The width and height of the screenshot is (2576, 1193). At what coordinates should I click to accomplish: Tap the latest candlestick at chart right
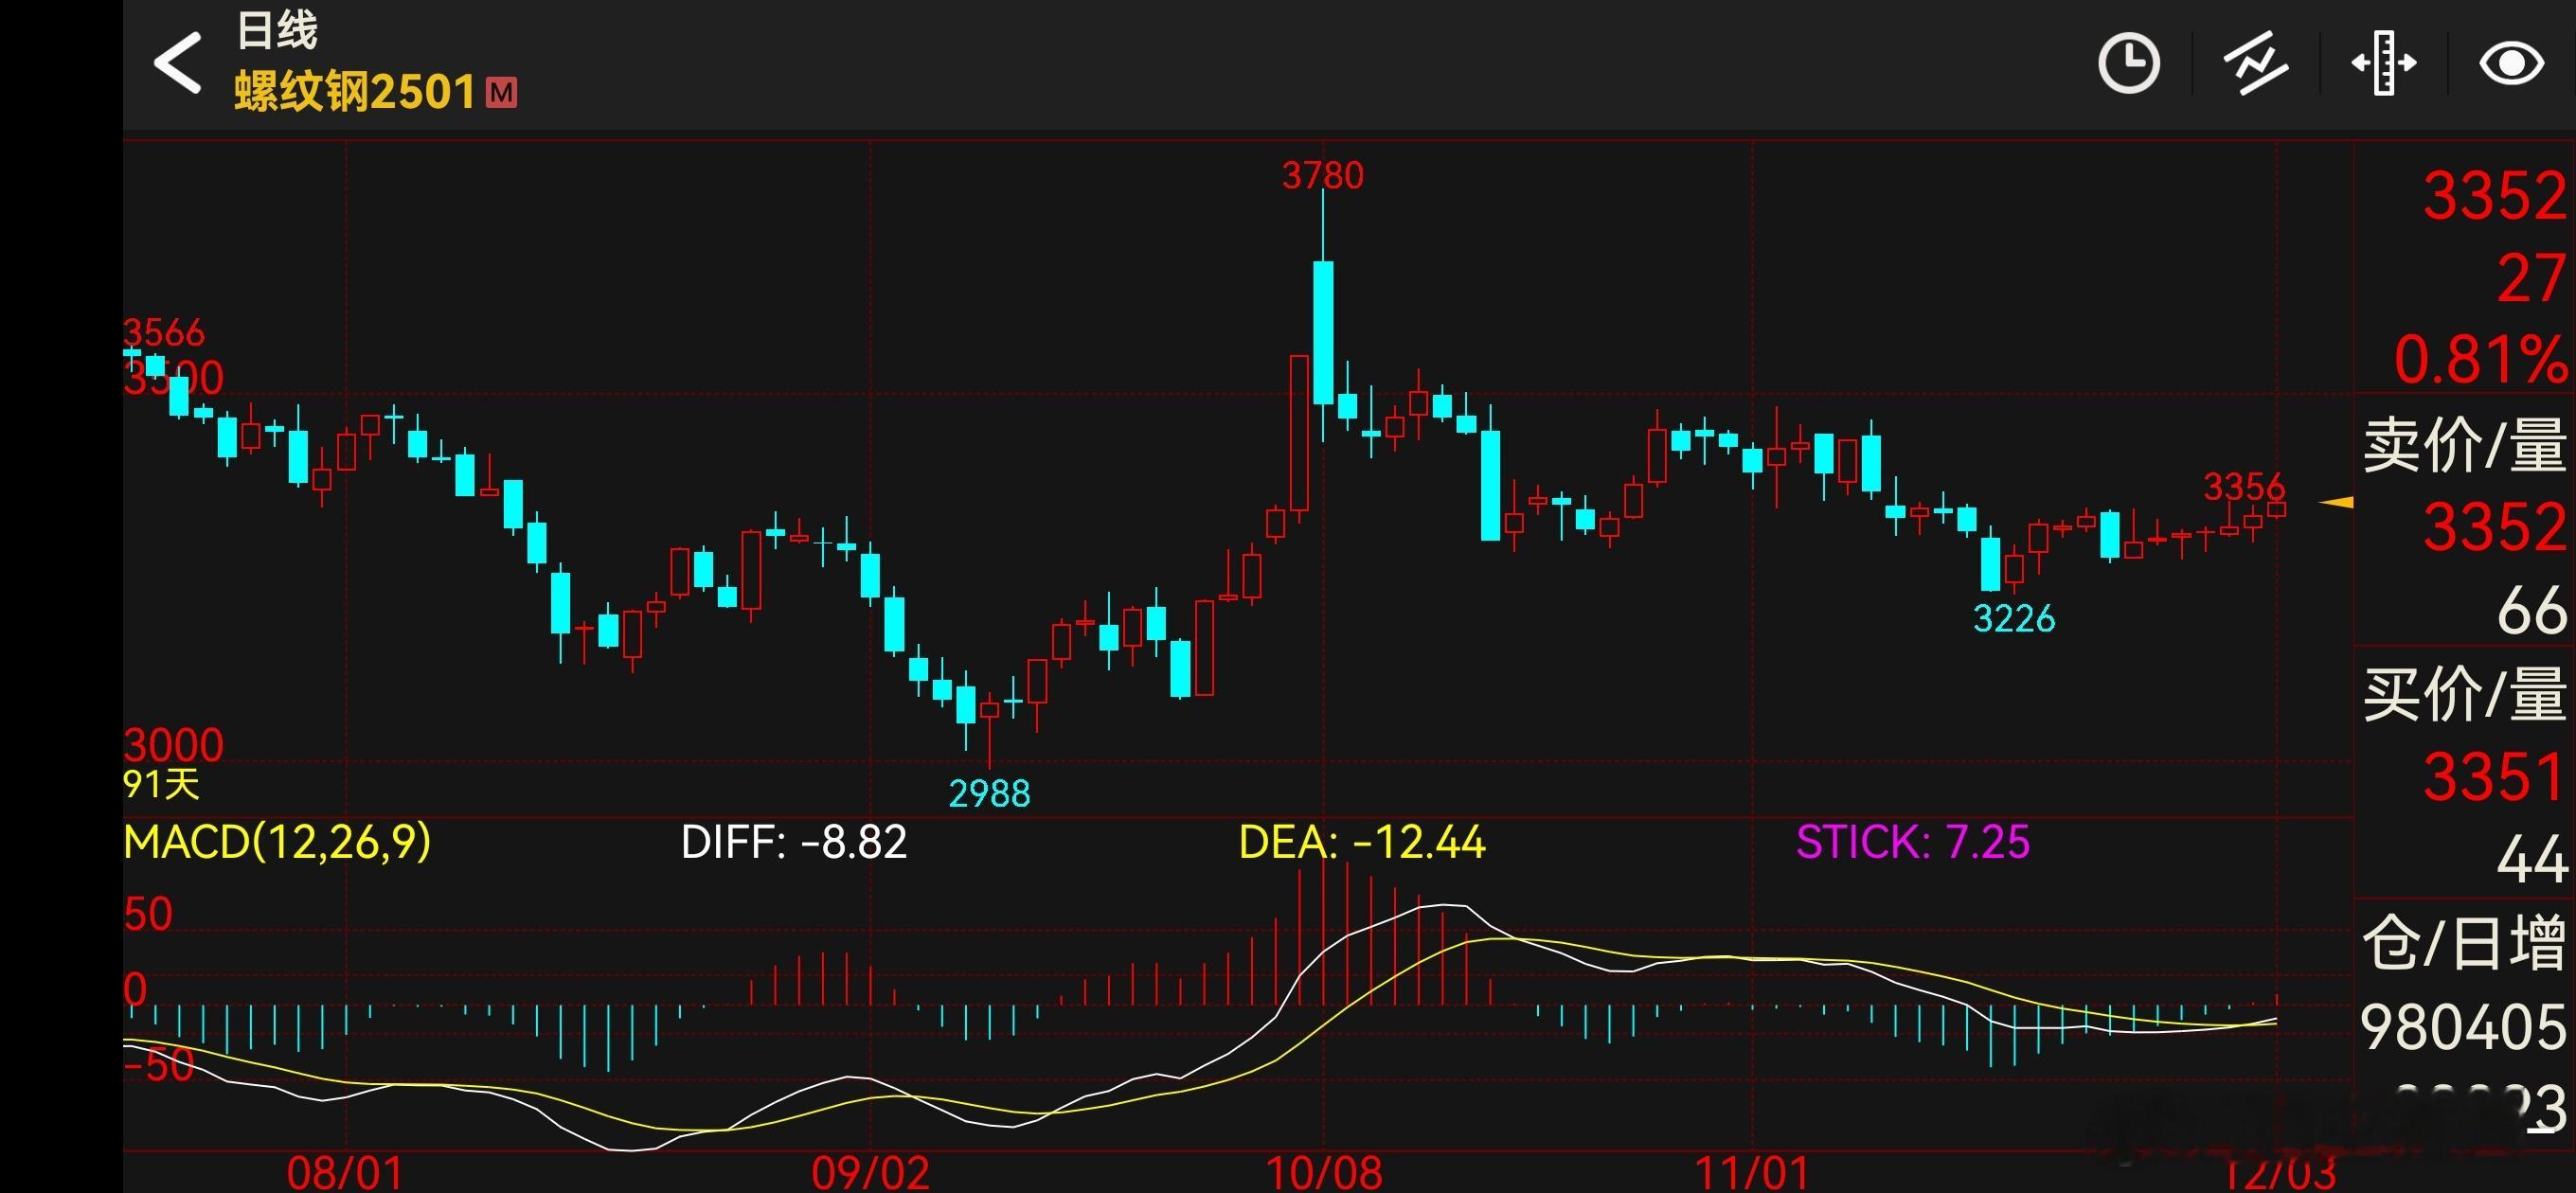coord(2277,509)
